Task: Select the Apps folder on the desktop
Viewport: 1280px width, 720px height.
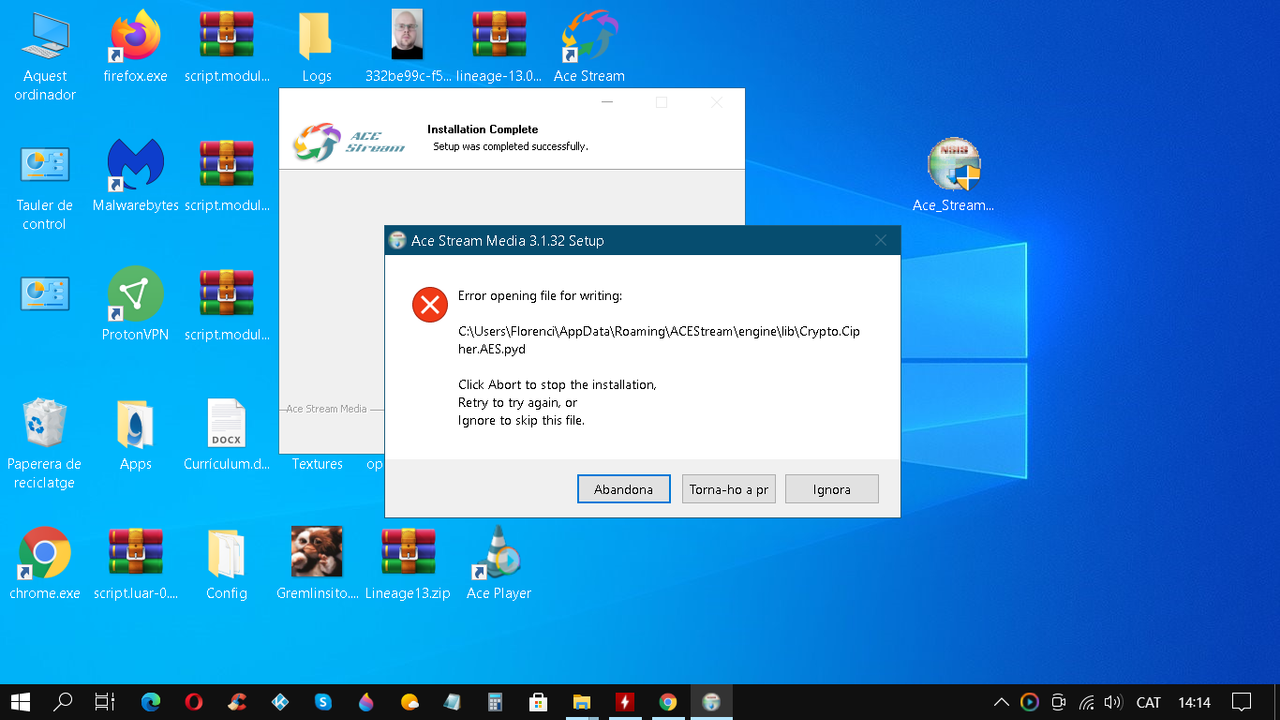Action: (135, 435)
